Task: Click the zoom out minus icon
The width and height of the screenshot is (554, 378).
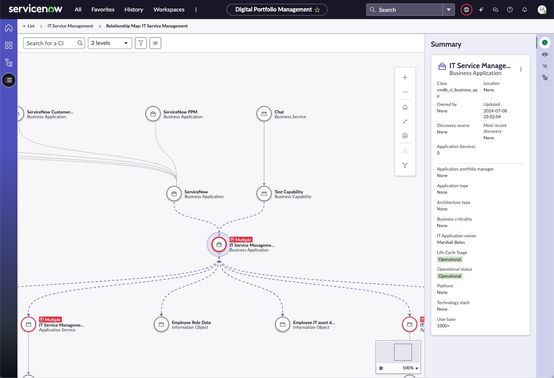Action: pyautogui.click(x=405, y=92)
